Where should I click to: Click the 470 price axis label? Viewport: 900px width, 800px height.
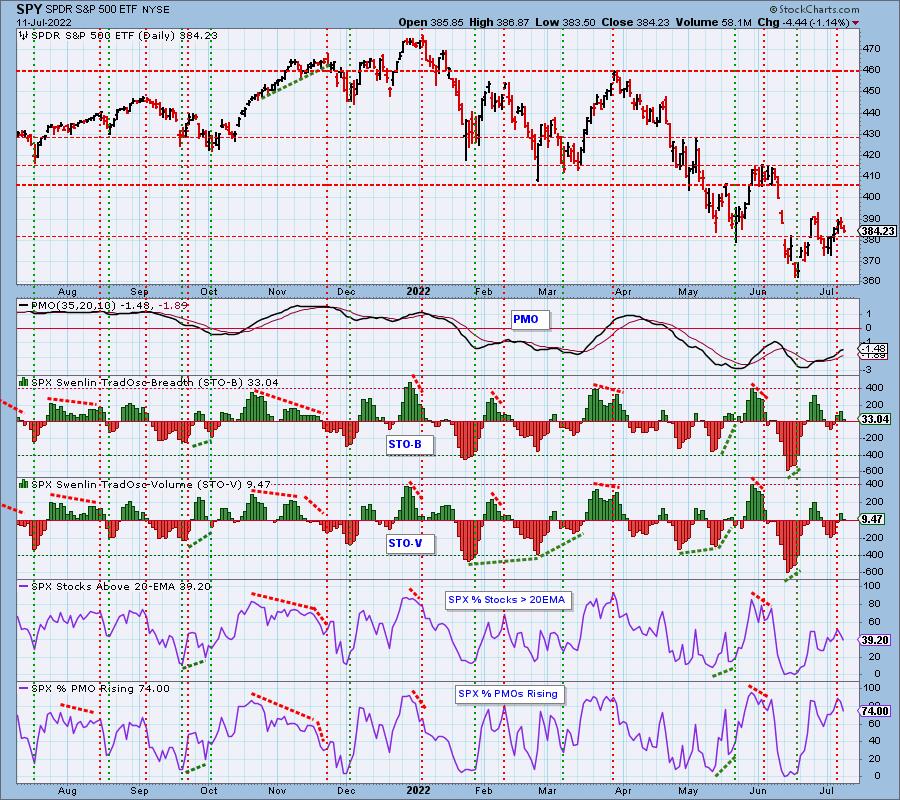pyautogui.click(x=872, y=49)
